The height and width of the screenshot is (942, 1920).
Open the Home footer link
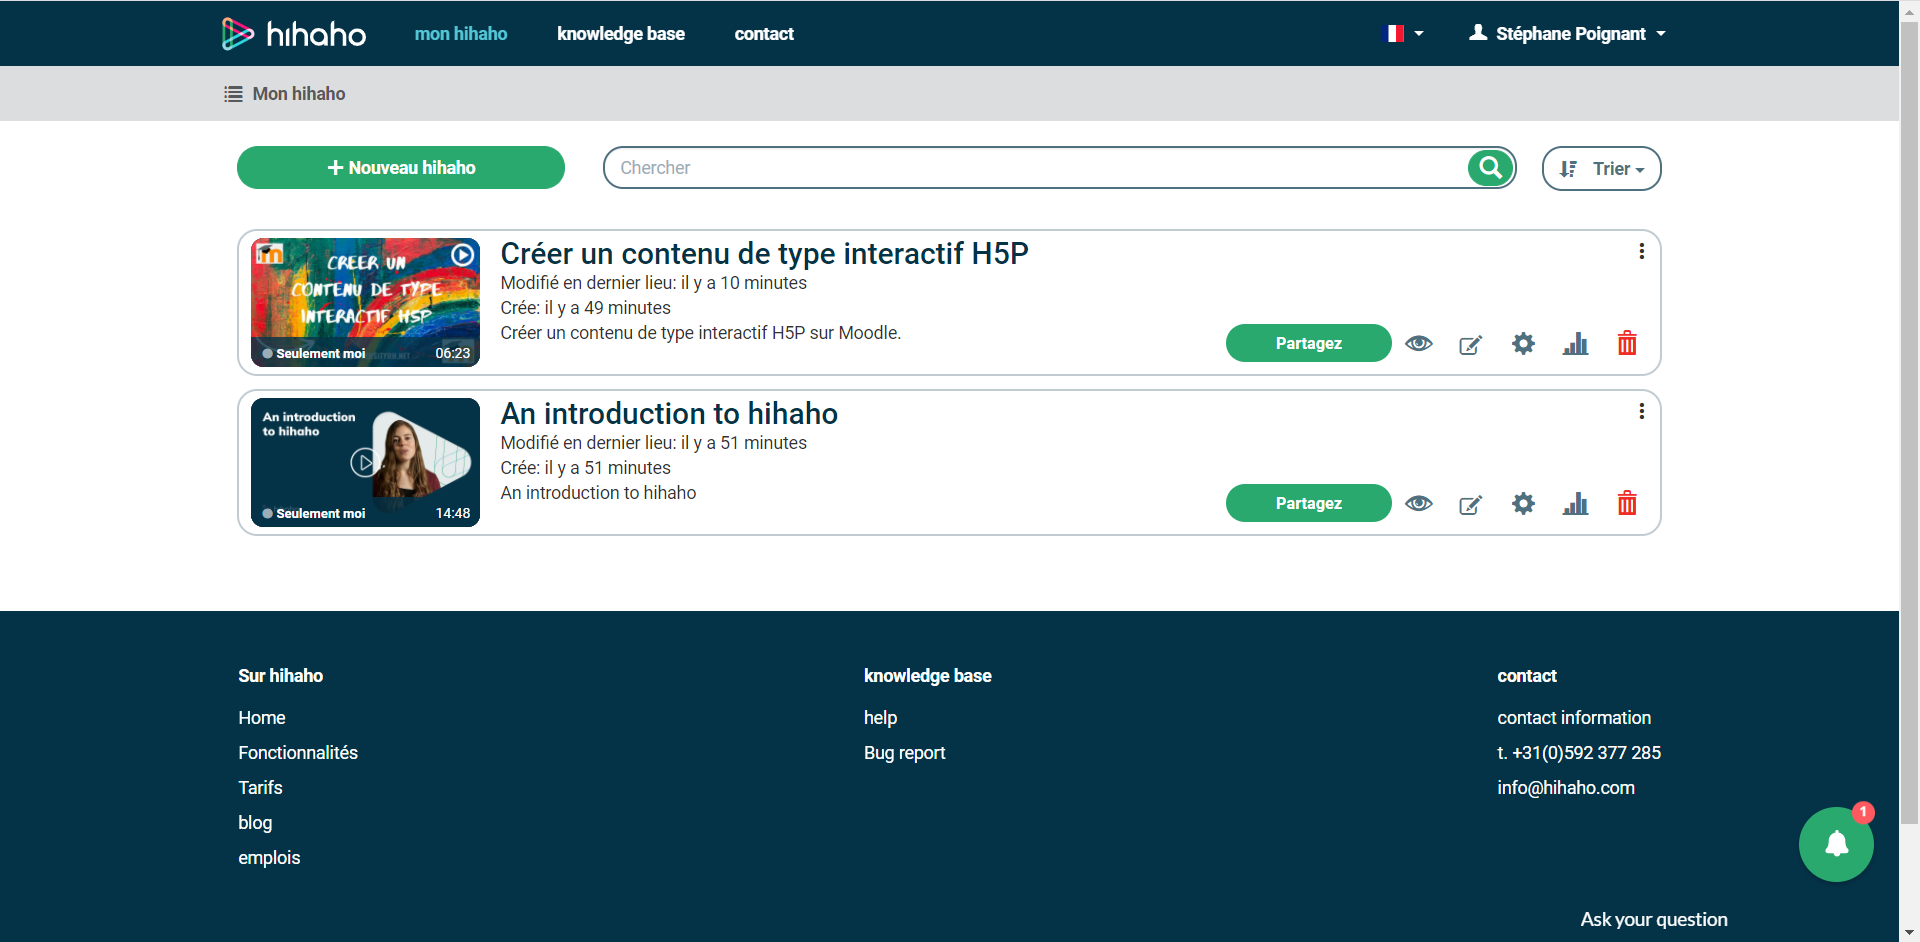click(262, 718)
